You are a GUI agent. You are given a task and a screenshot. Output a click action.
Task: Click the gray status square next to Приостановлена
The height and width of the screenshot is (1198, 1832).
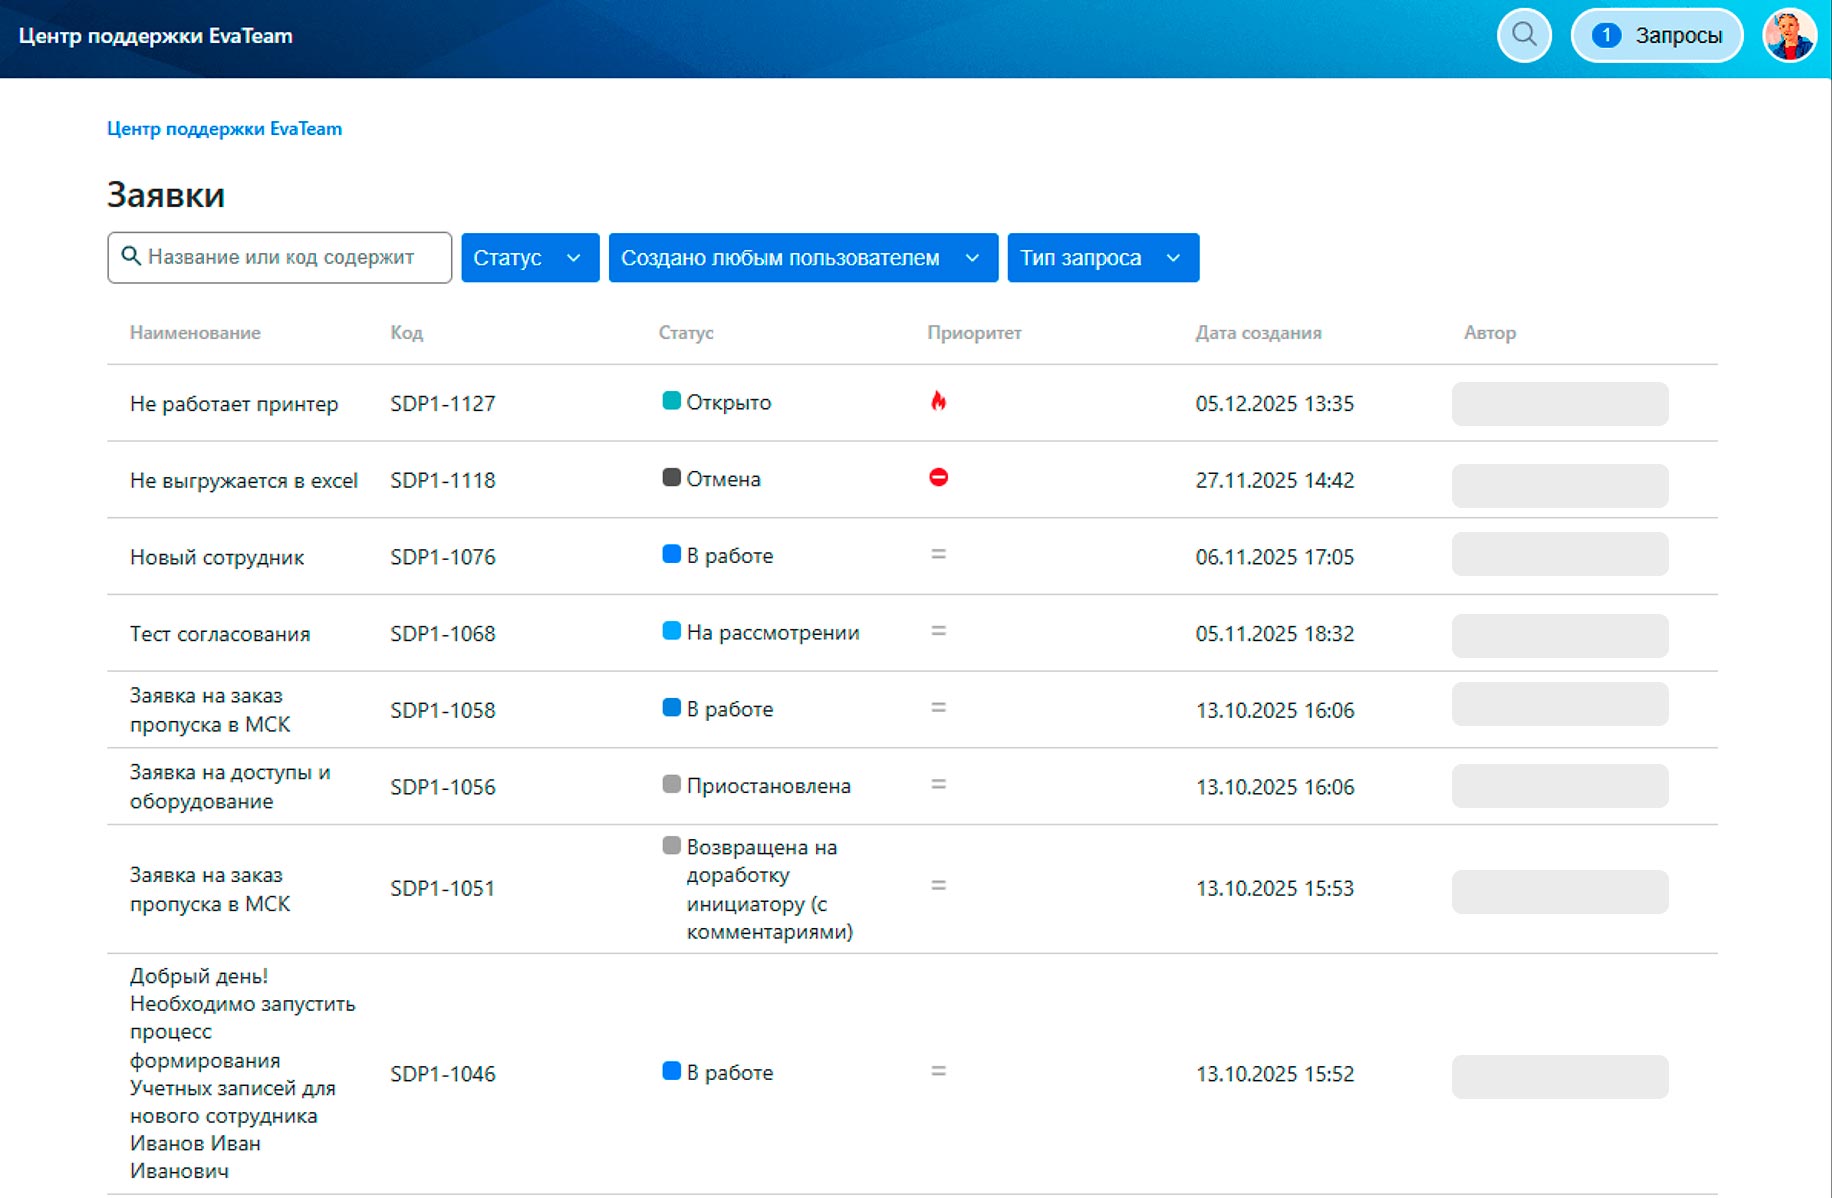[670, 784]
